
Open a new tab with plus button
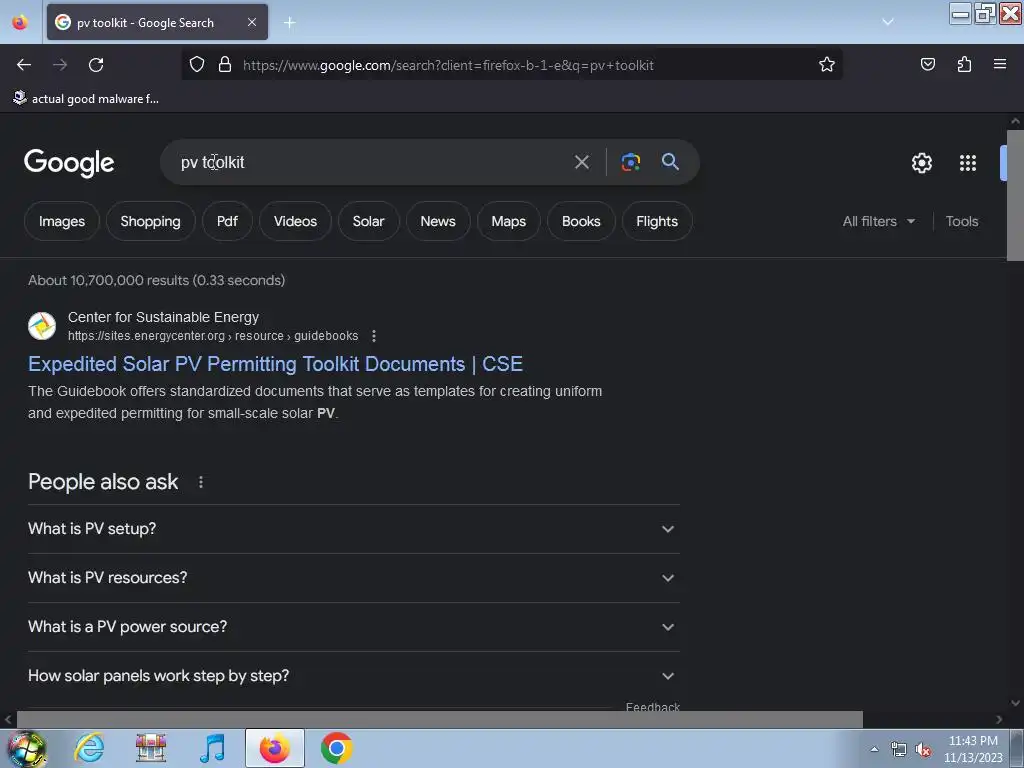point(289,23)
